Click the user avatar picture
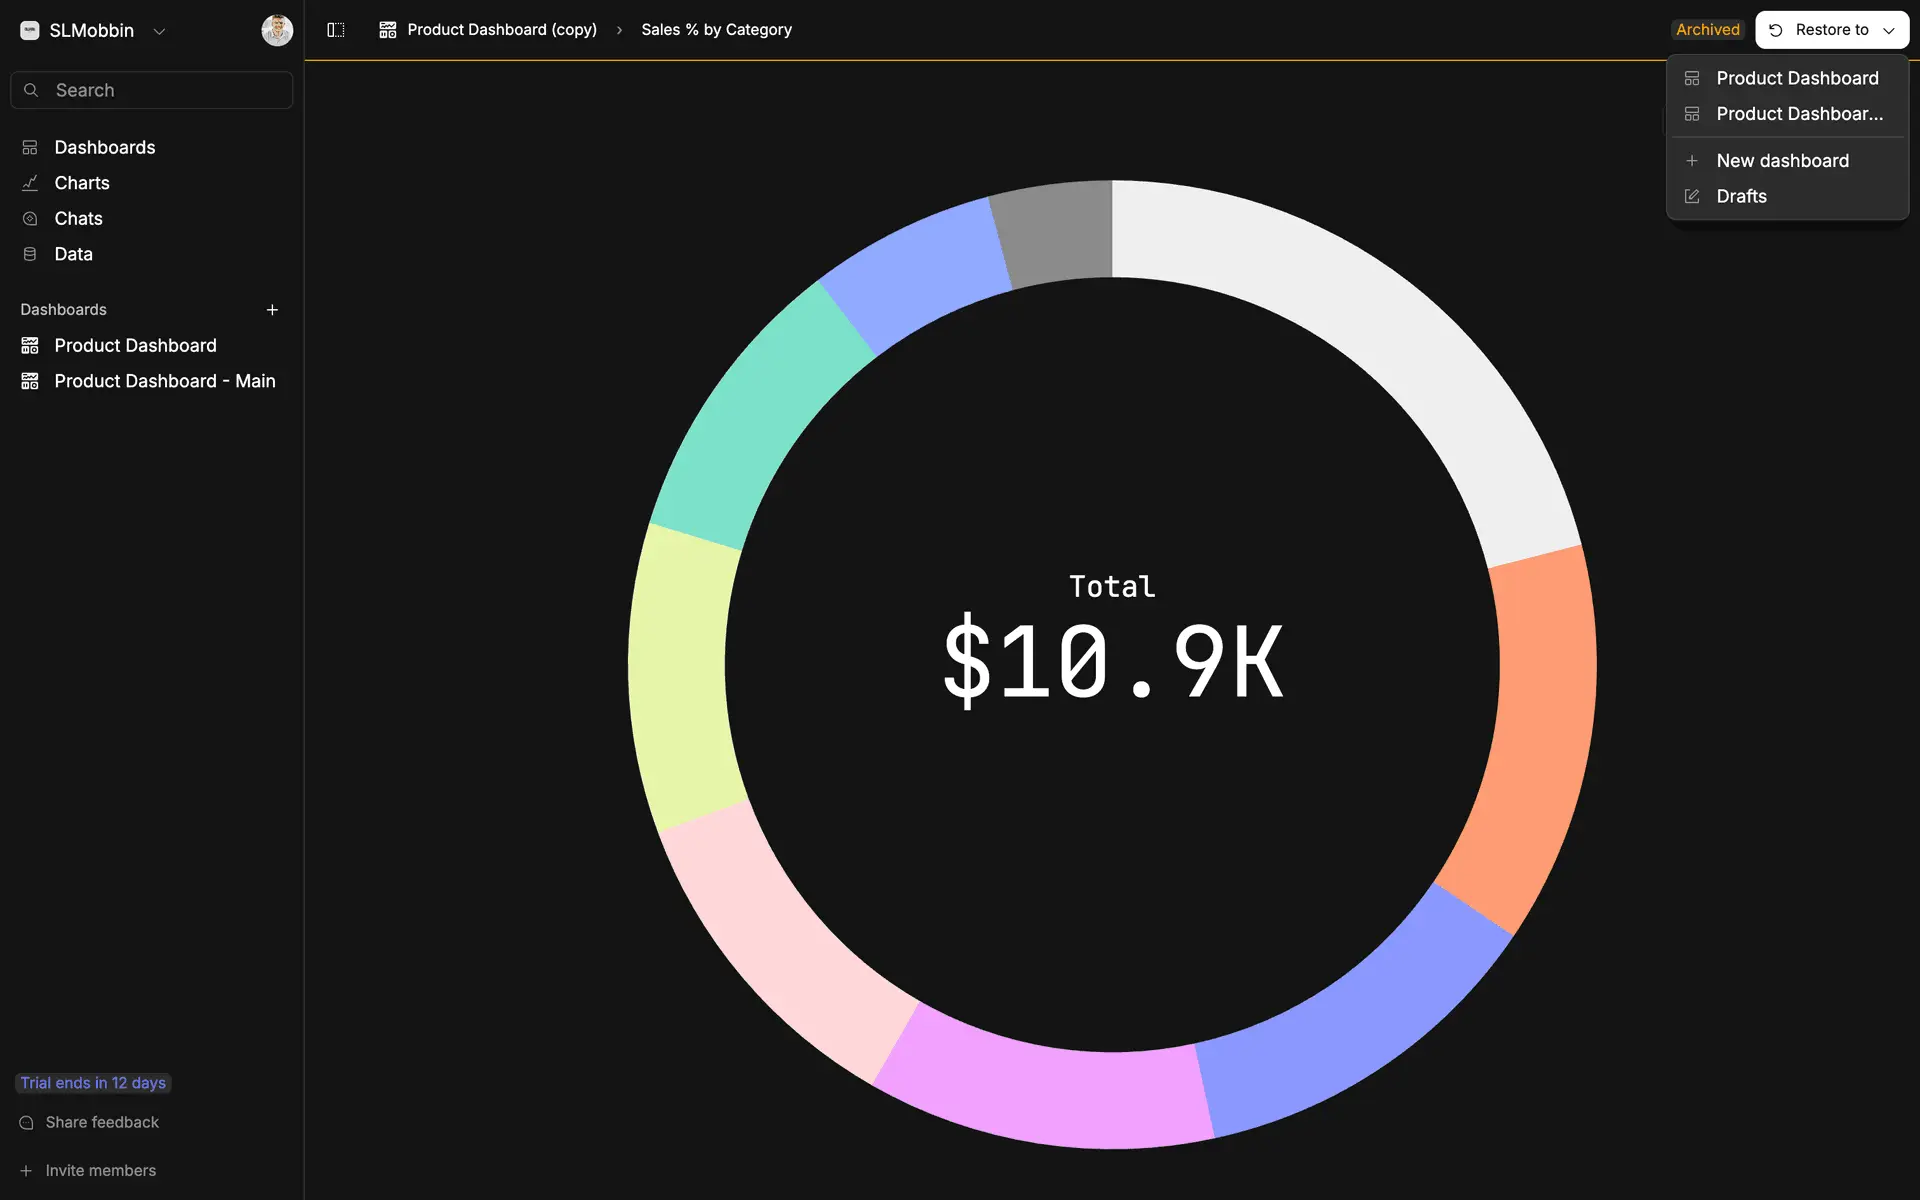Image resolution: width=1920 pixels, height=1200 pixels. (277, 30)
